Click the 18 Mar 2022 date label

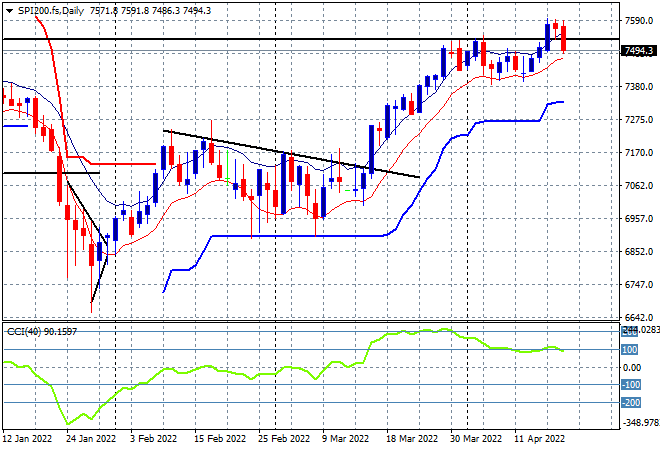[x=412, y=439]
